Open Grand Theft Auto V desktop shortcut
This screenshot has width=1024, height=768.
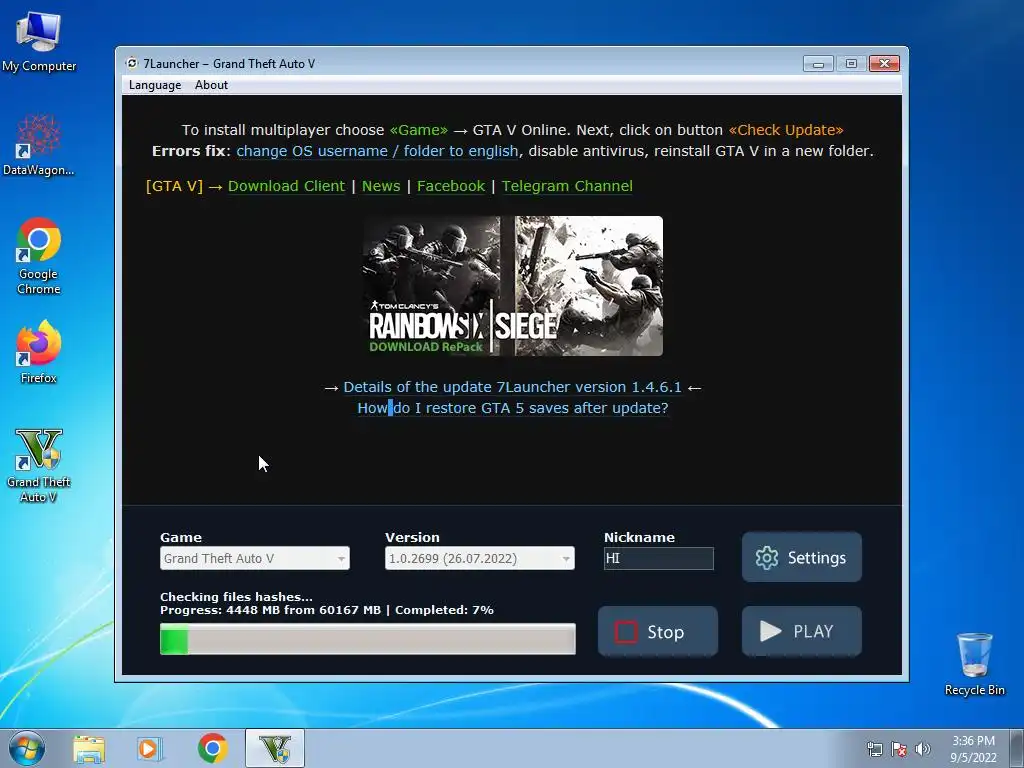(39, 466)
